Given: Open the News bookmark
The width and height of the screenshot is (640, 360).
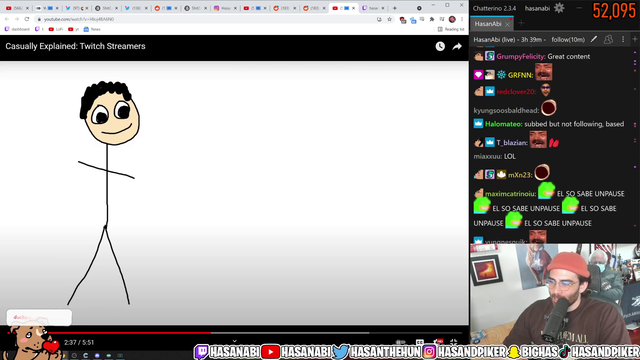Looking at the screenshot, I should pos(92,29).
